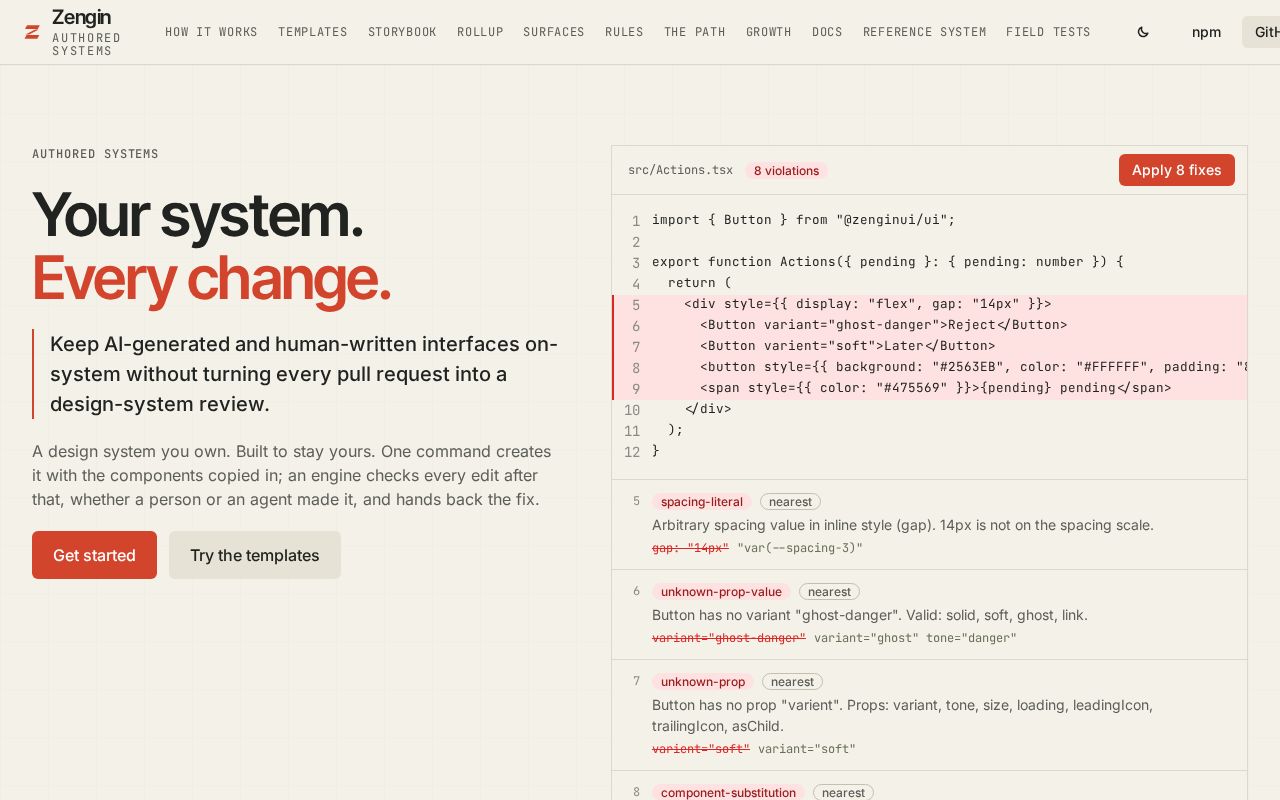Screen dimensions: 1280x800
Task: Click the Every change. headline
Action: click(211, 278)
